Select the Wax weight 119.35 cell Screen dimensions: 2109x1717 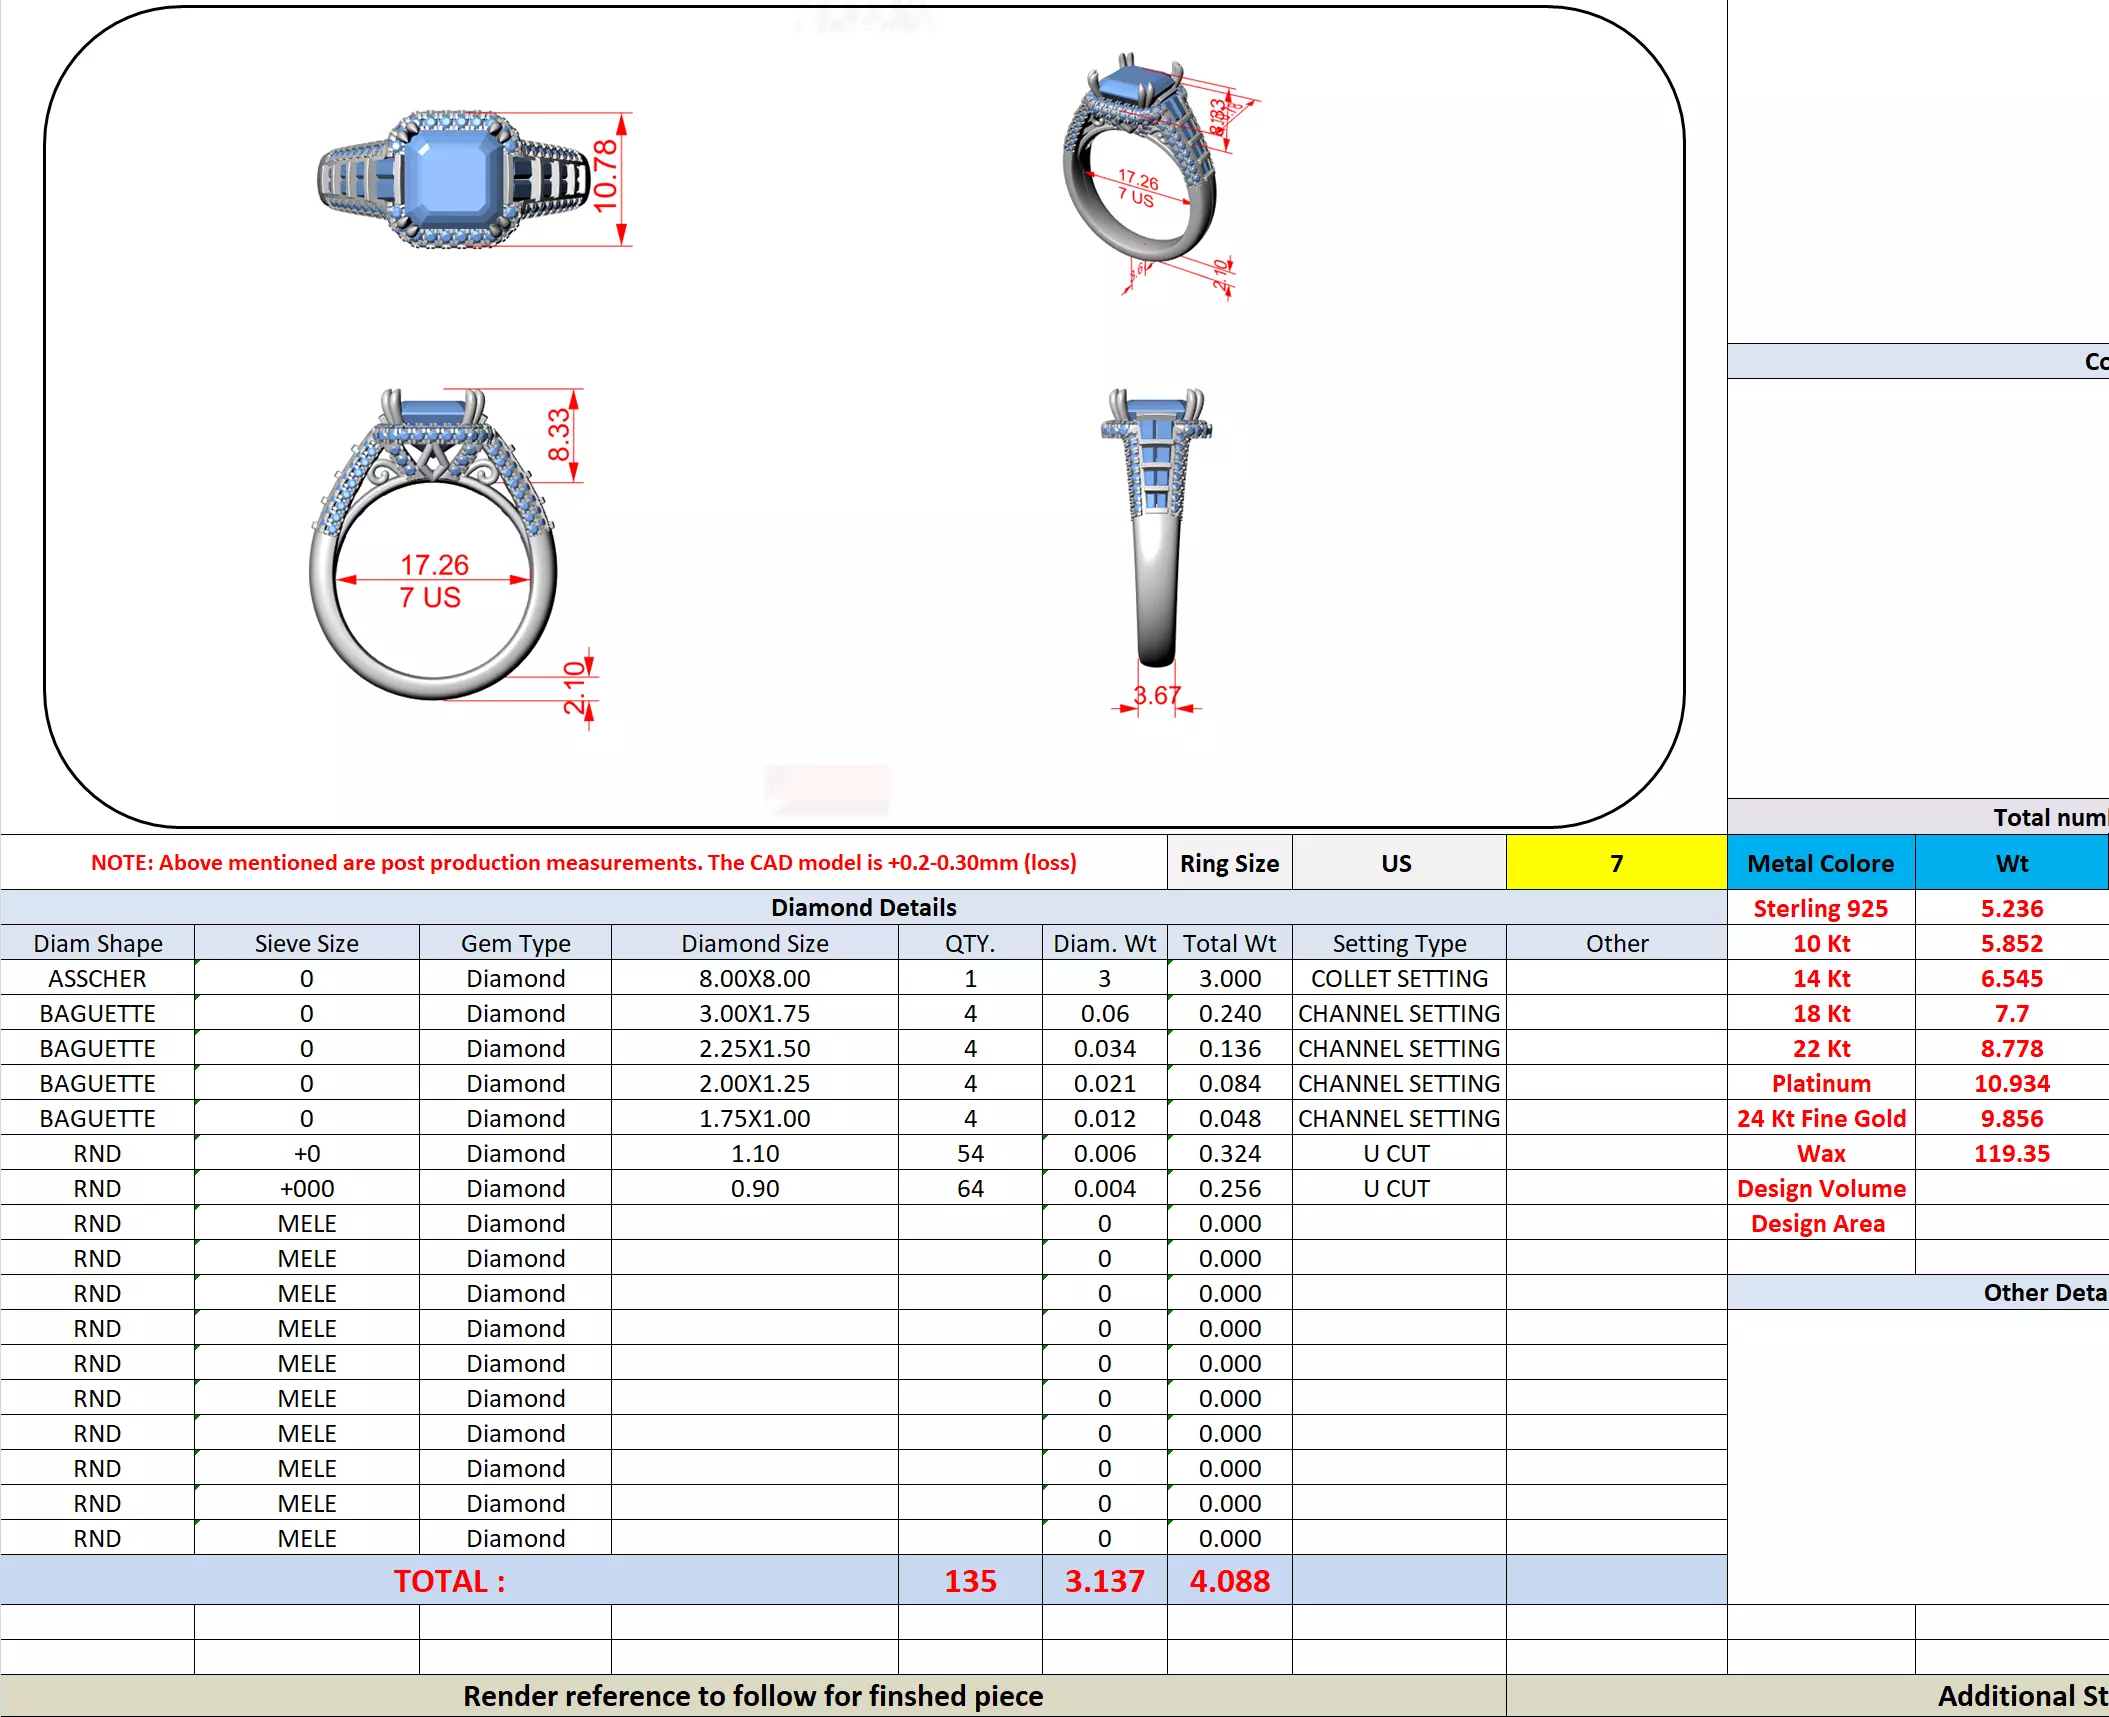point(2010,1153)
